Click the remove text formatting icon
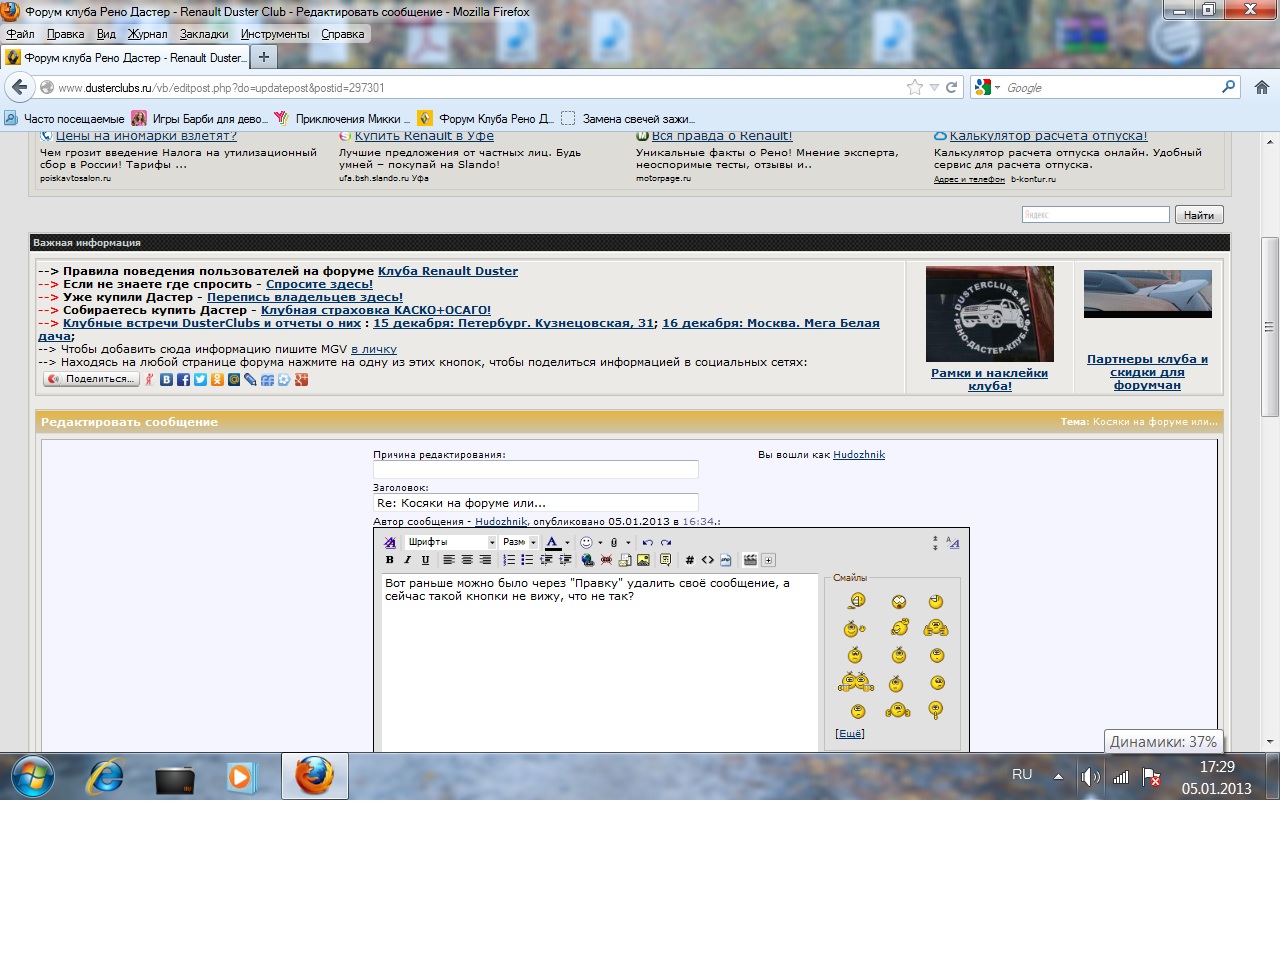This screenshot has height=965, width=1287. point(390,542)
